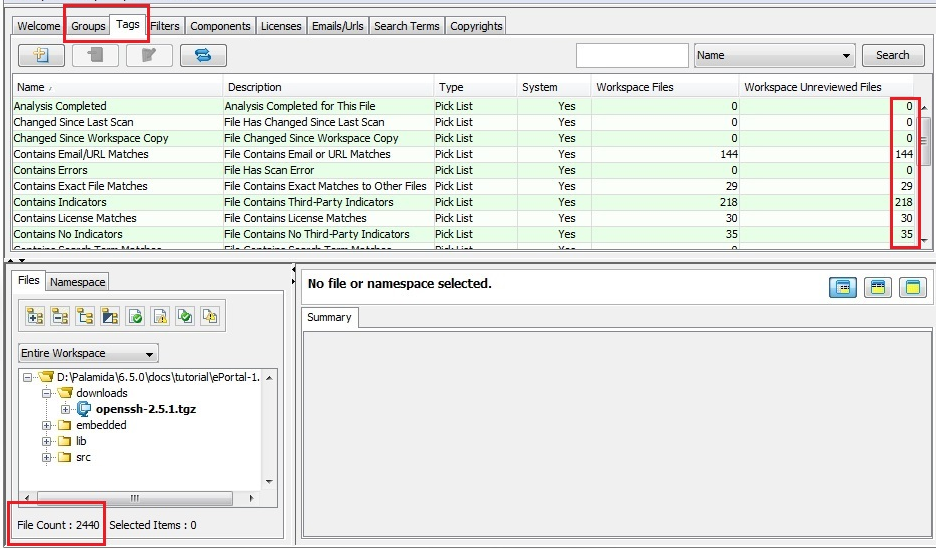Click the add new tag icon
The height and width of the screenshot is (549, 936).
[x=41, y=55]
